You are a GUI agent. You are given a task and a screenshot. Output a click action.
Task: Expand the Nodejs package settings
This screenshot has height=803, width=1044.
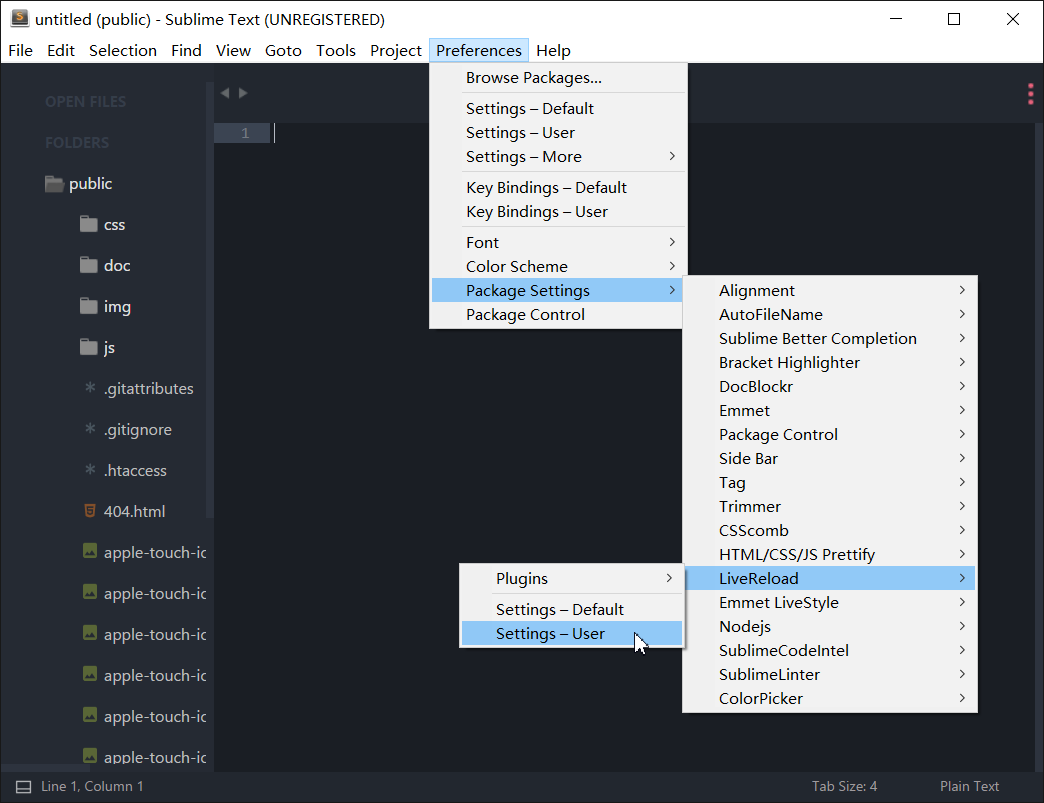pos(830,627)
